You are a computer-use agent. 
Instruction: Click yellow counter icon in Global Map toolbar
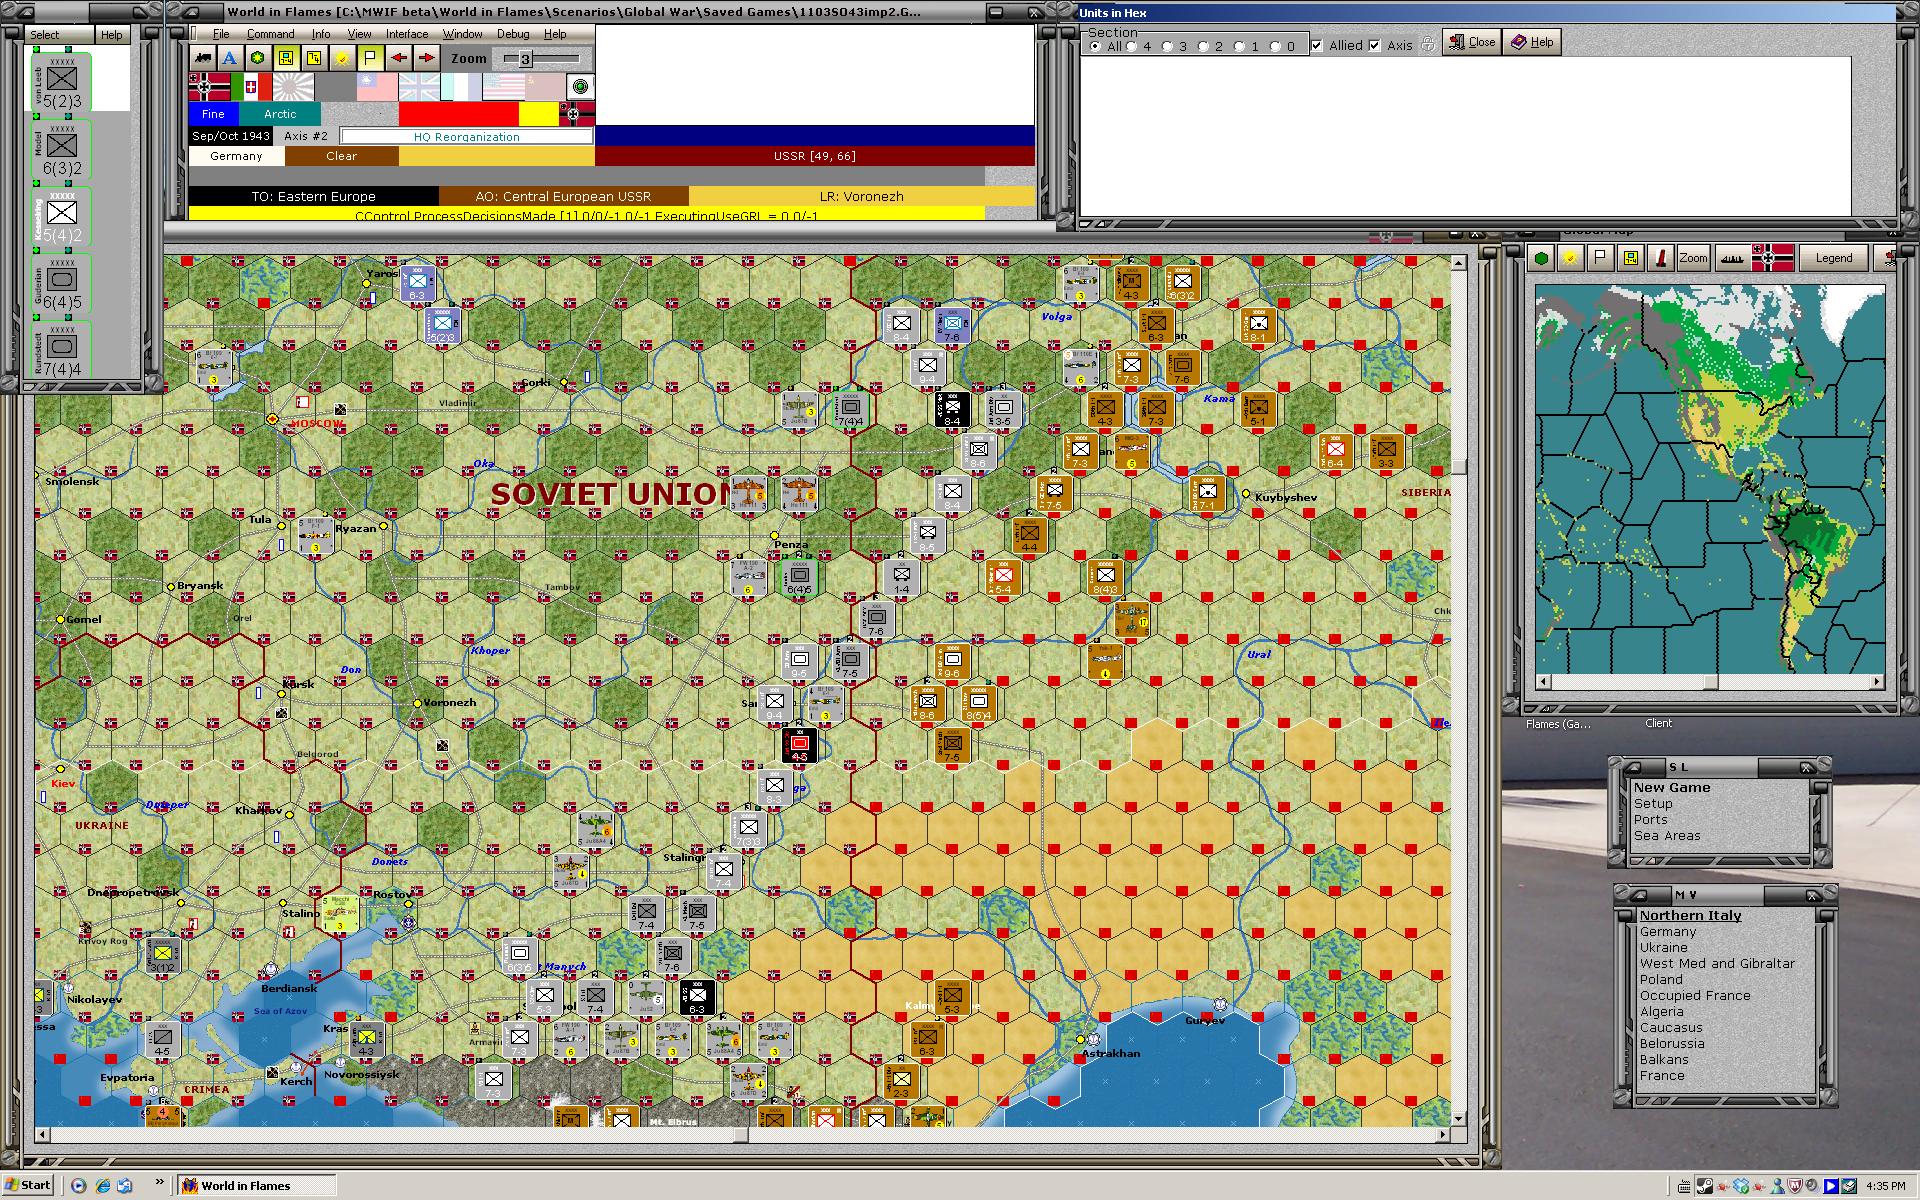pos(1630,258)
